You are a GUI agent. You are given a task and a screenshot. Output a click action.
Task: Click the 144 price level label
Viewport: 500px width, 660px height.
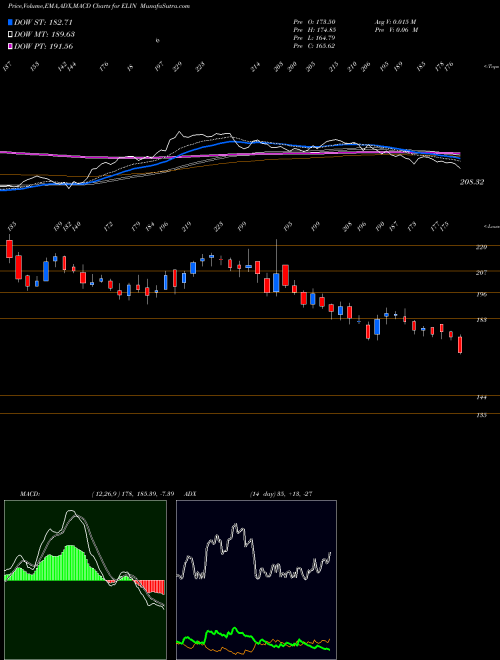coord(481,397)
